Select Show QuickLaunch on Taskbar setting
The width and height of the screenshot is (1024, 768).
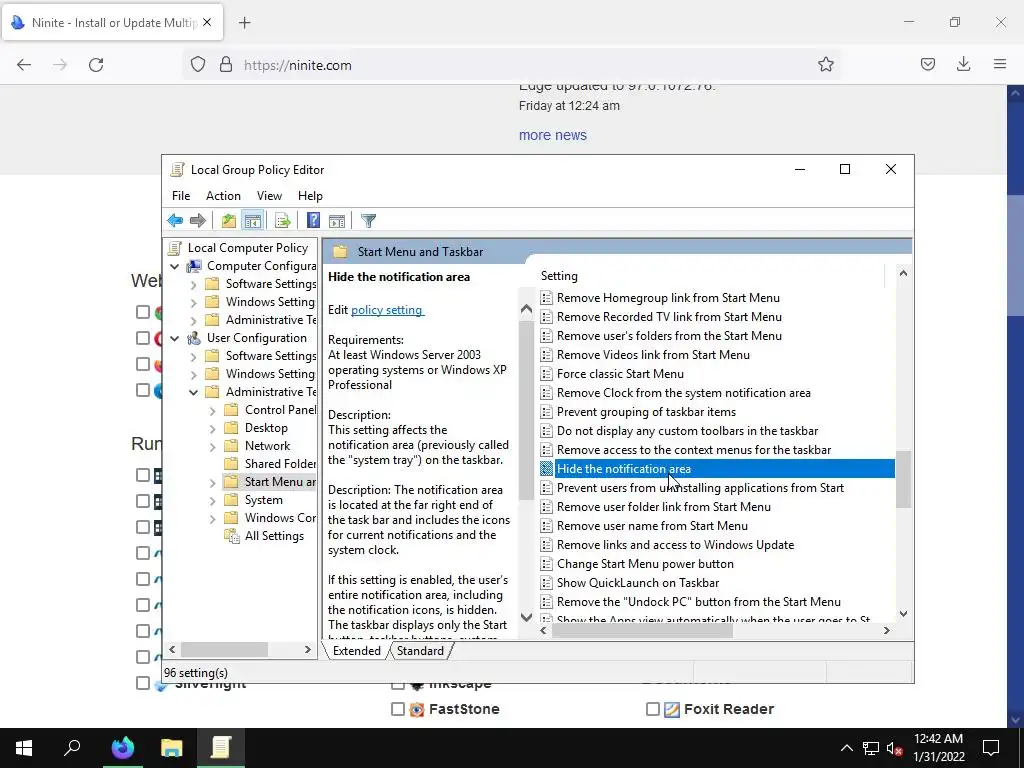638,583
